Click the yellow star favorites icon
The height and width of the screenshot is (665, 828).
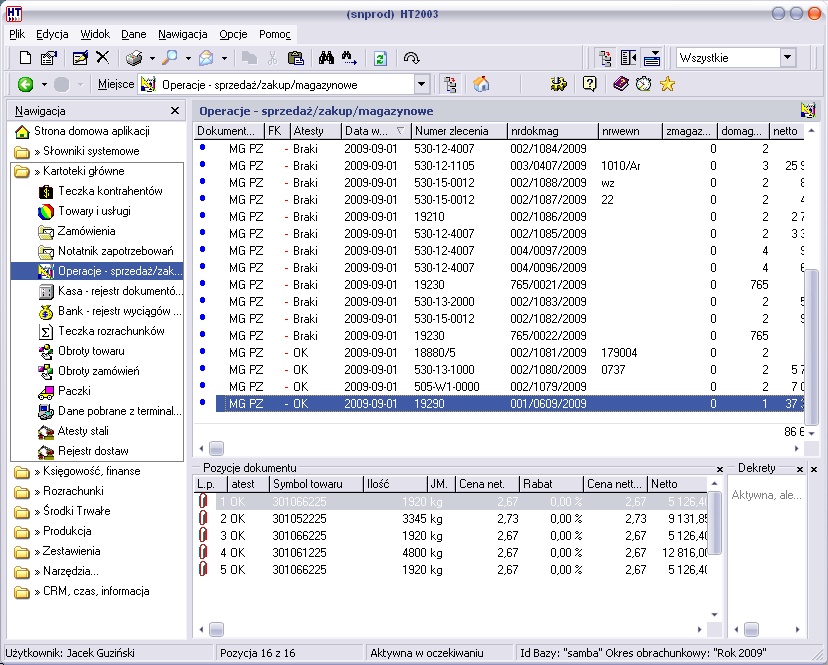[x=667, y=84]
